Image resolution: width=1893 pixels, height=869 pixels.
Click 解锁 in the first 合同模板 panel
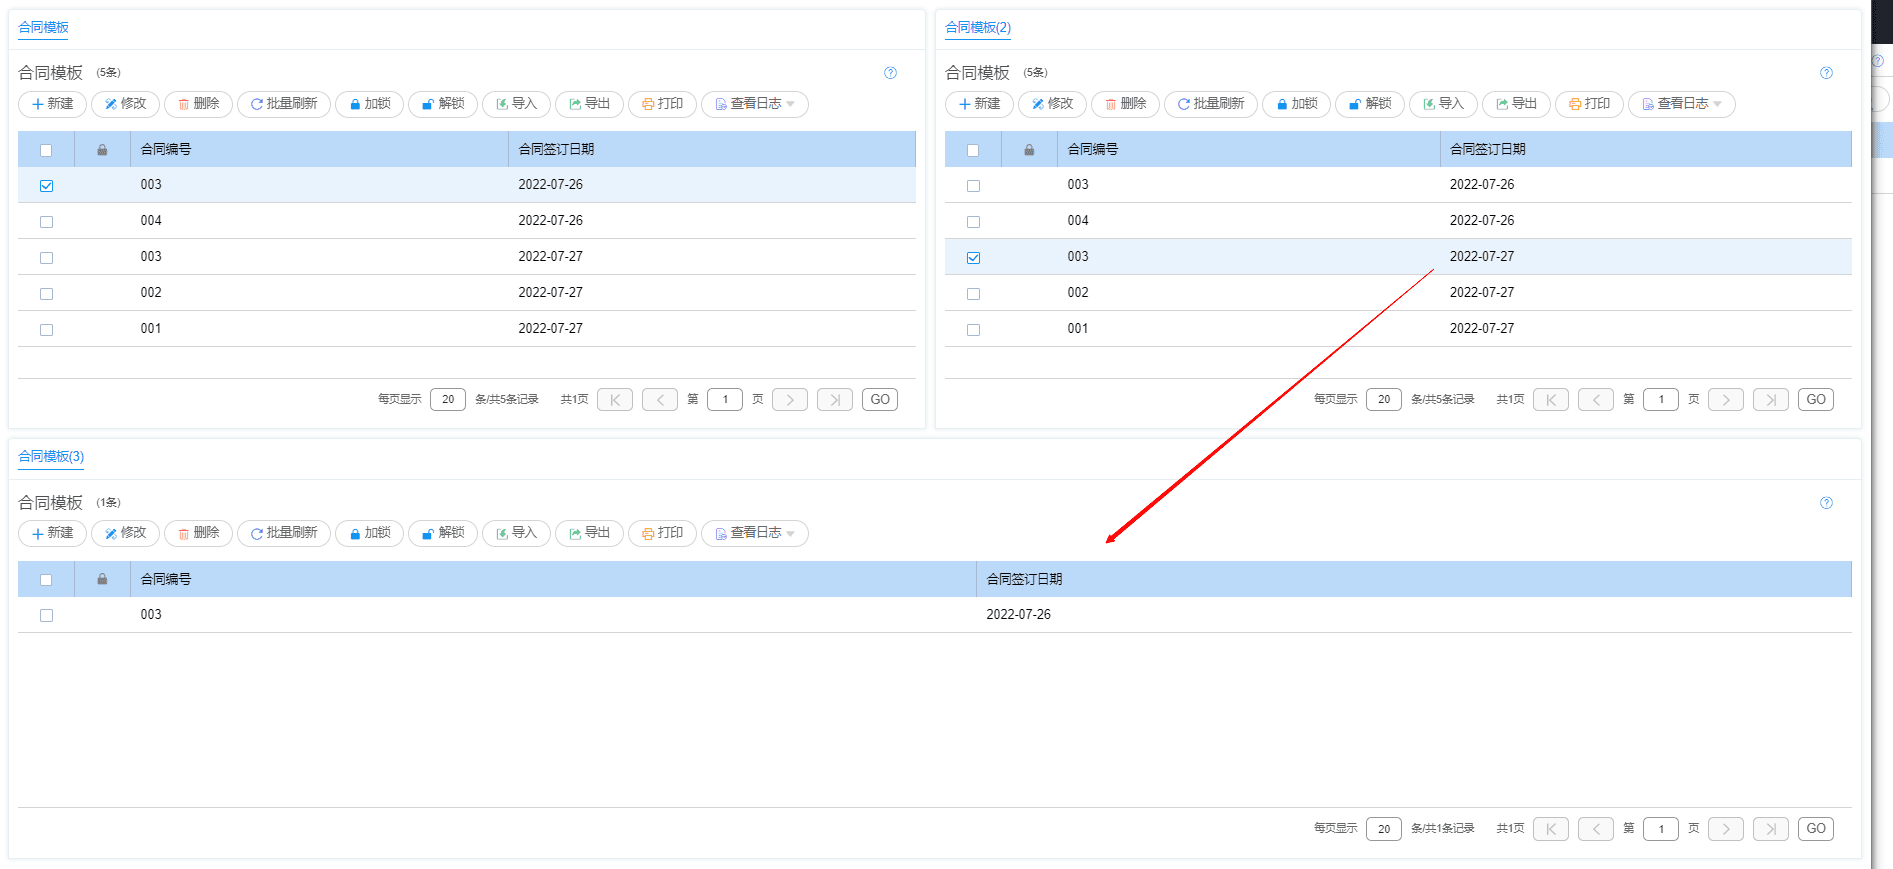pos(443,104)
